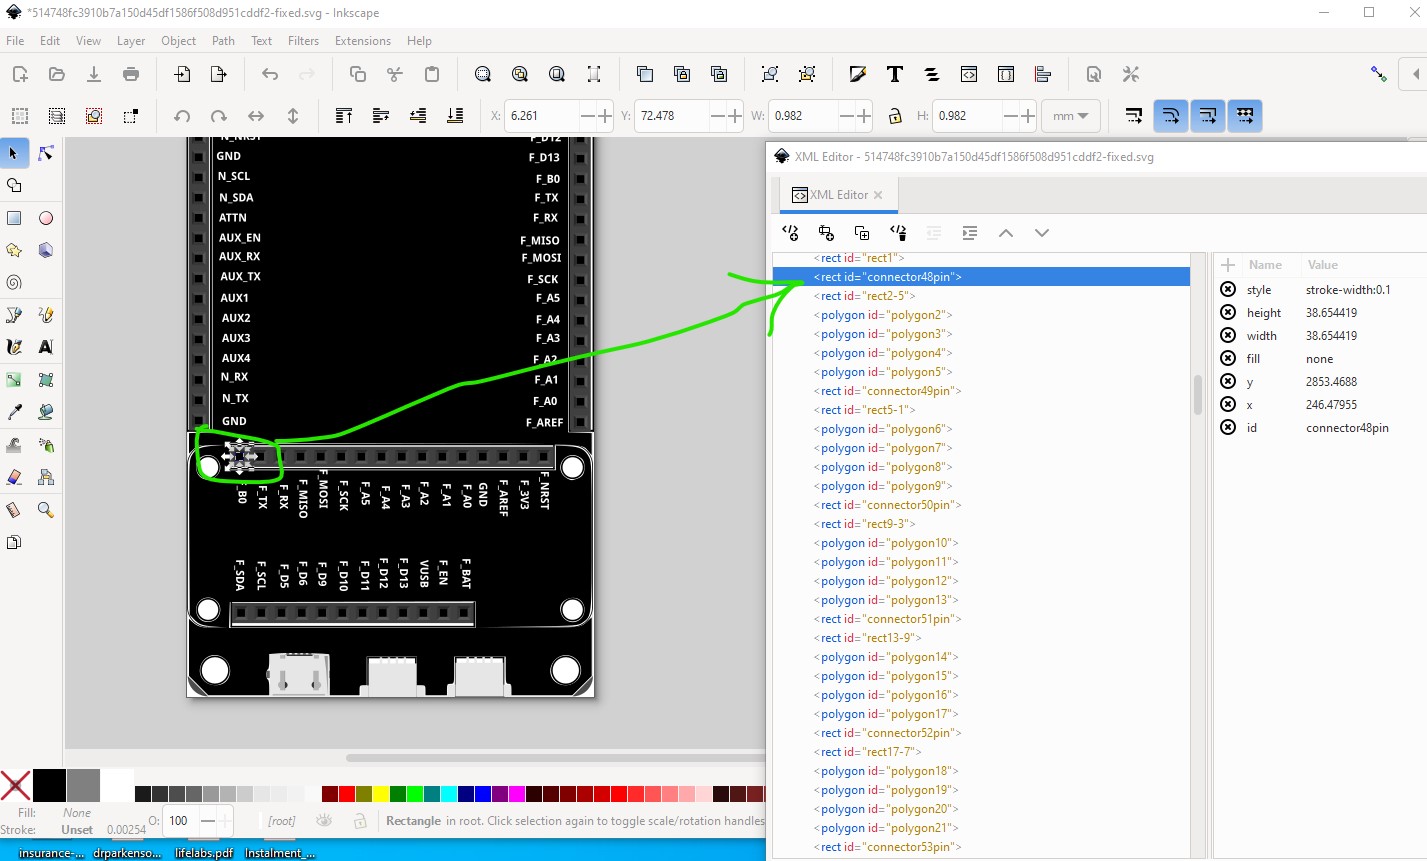Toggle scale stroke width option
This screenshot has width=1427, height=861.
click(1134, 116)
